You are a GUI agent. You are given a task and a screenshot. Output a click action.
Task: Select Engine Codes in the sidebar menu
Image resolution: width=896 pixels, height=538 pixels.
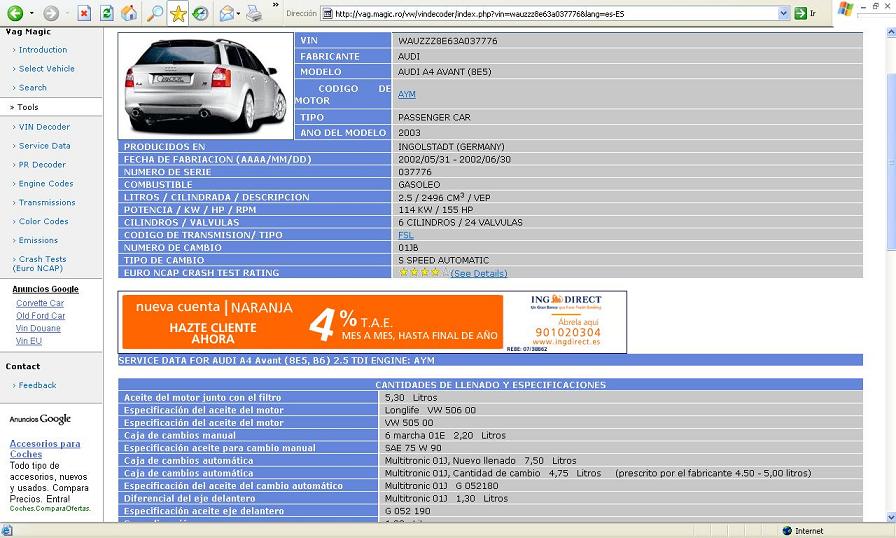tap(46, 184)
